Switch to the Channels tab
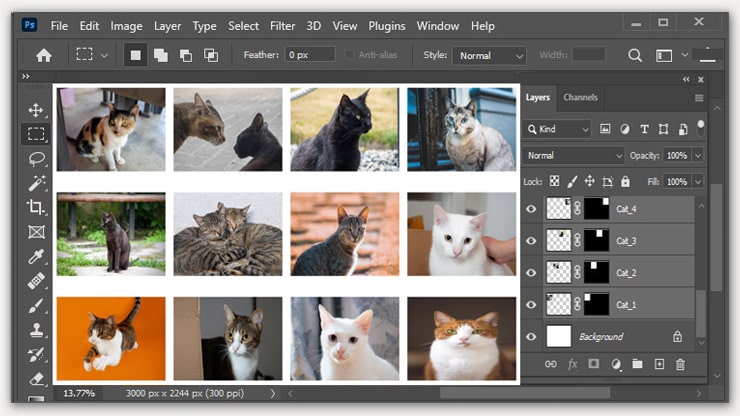 coord(580,97)
